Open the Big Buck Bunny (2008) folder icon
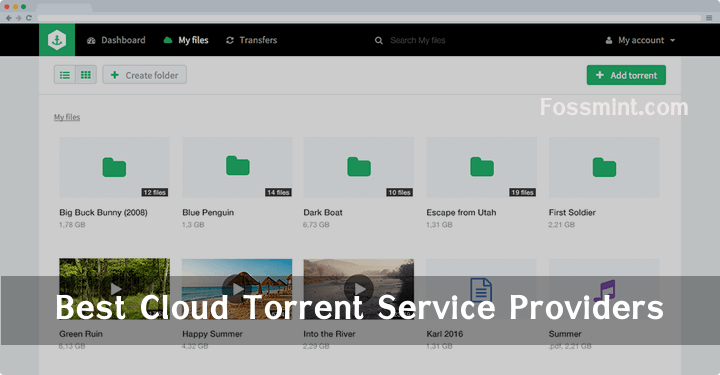The image size is (720, 375). pyautogui.click(x=114, y=167)
